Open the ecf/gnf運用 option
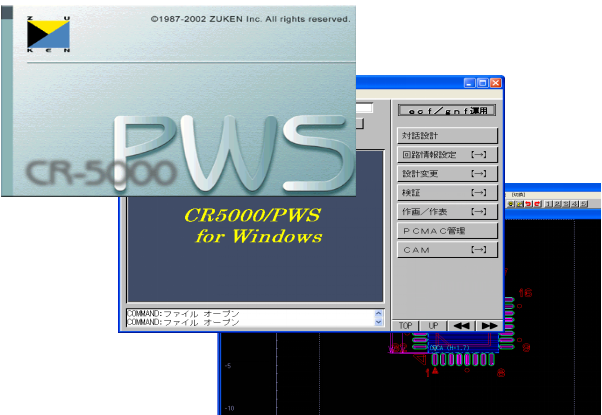The image size is (602, 415). (x=447, y=111)
